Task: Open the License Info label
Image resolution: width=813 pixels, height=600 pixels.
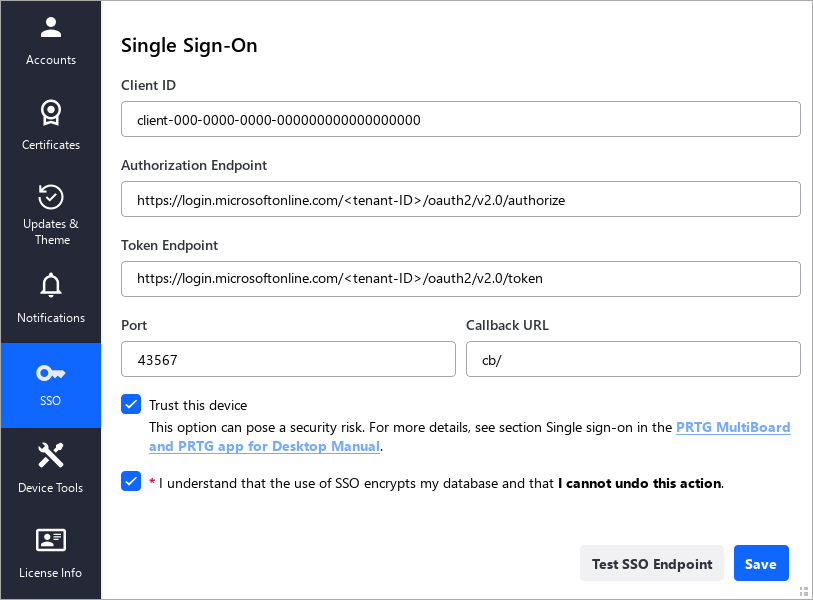Action: pyautogui.click(x=51, y=573)
